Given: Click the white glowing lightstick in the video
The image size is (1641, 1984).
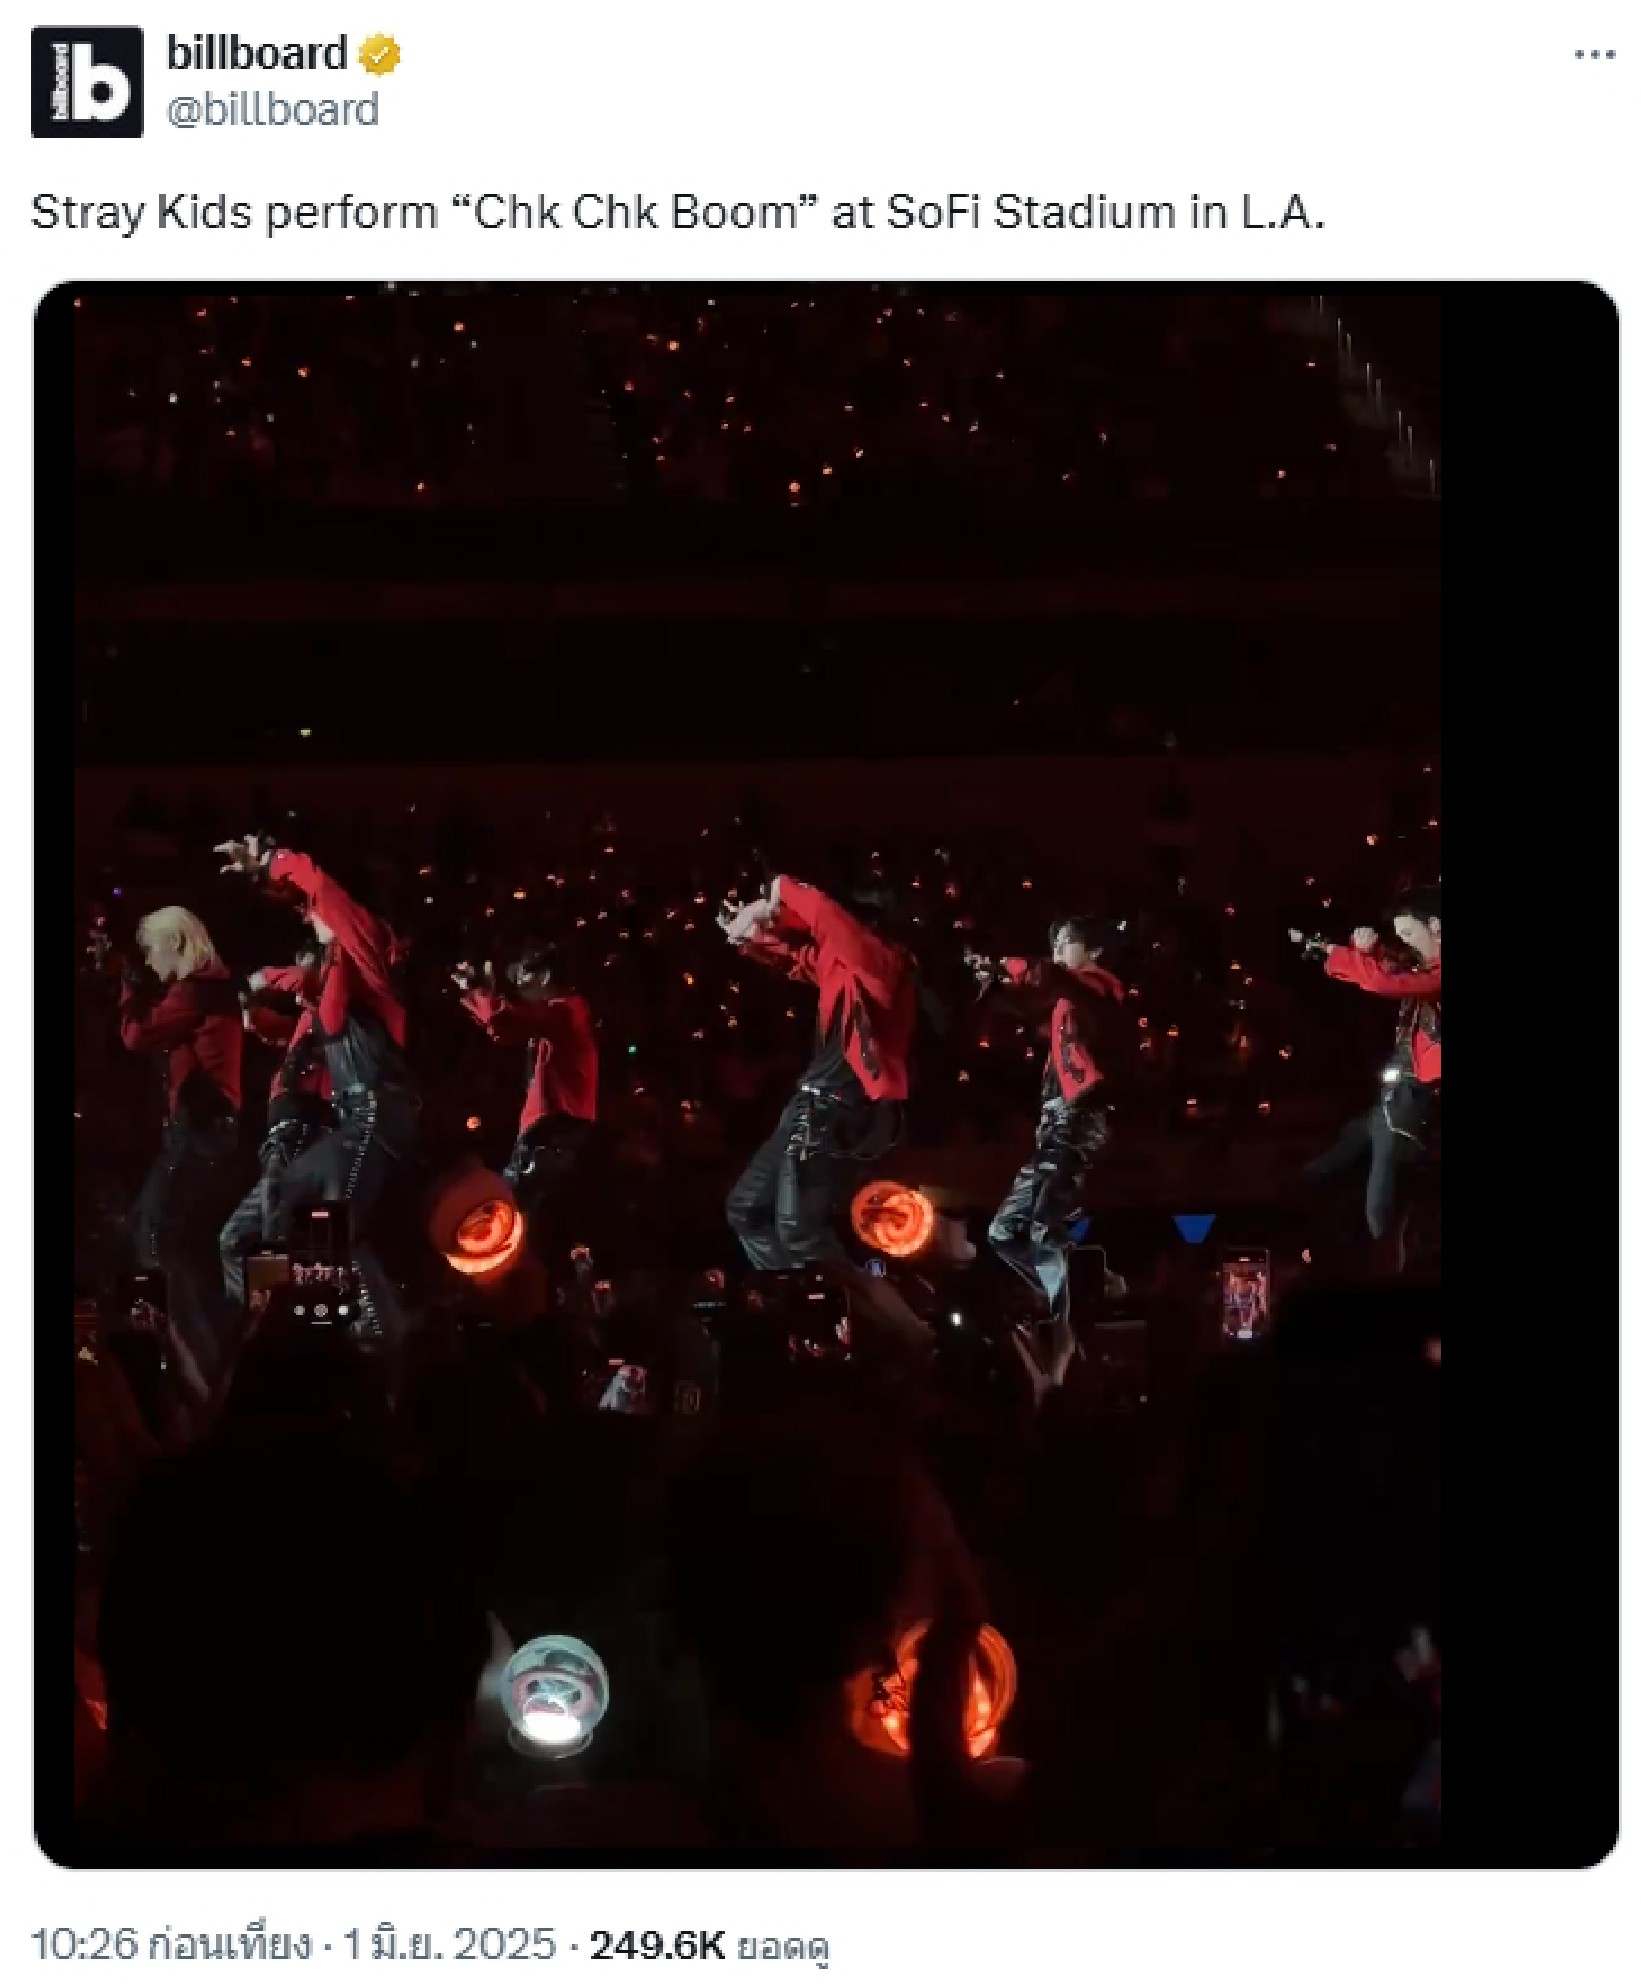Looking at the screenshot, I should point(553,1690).
